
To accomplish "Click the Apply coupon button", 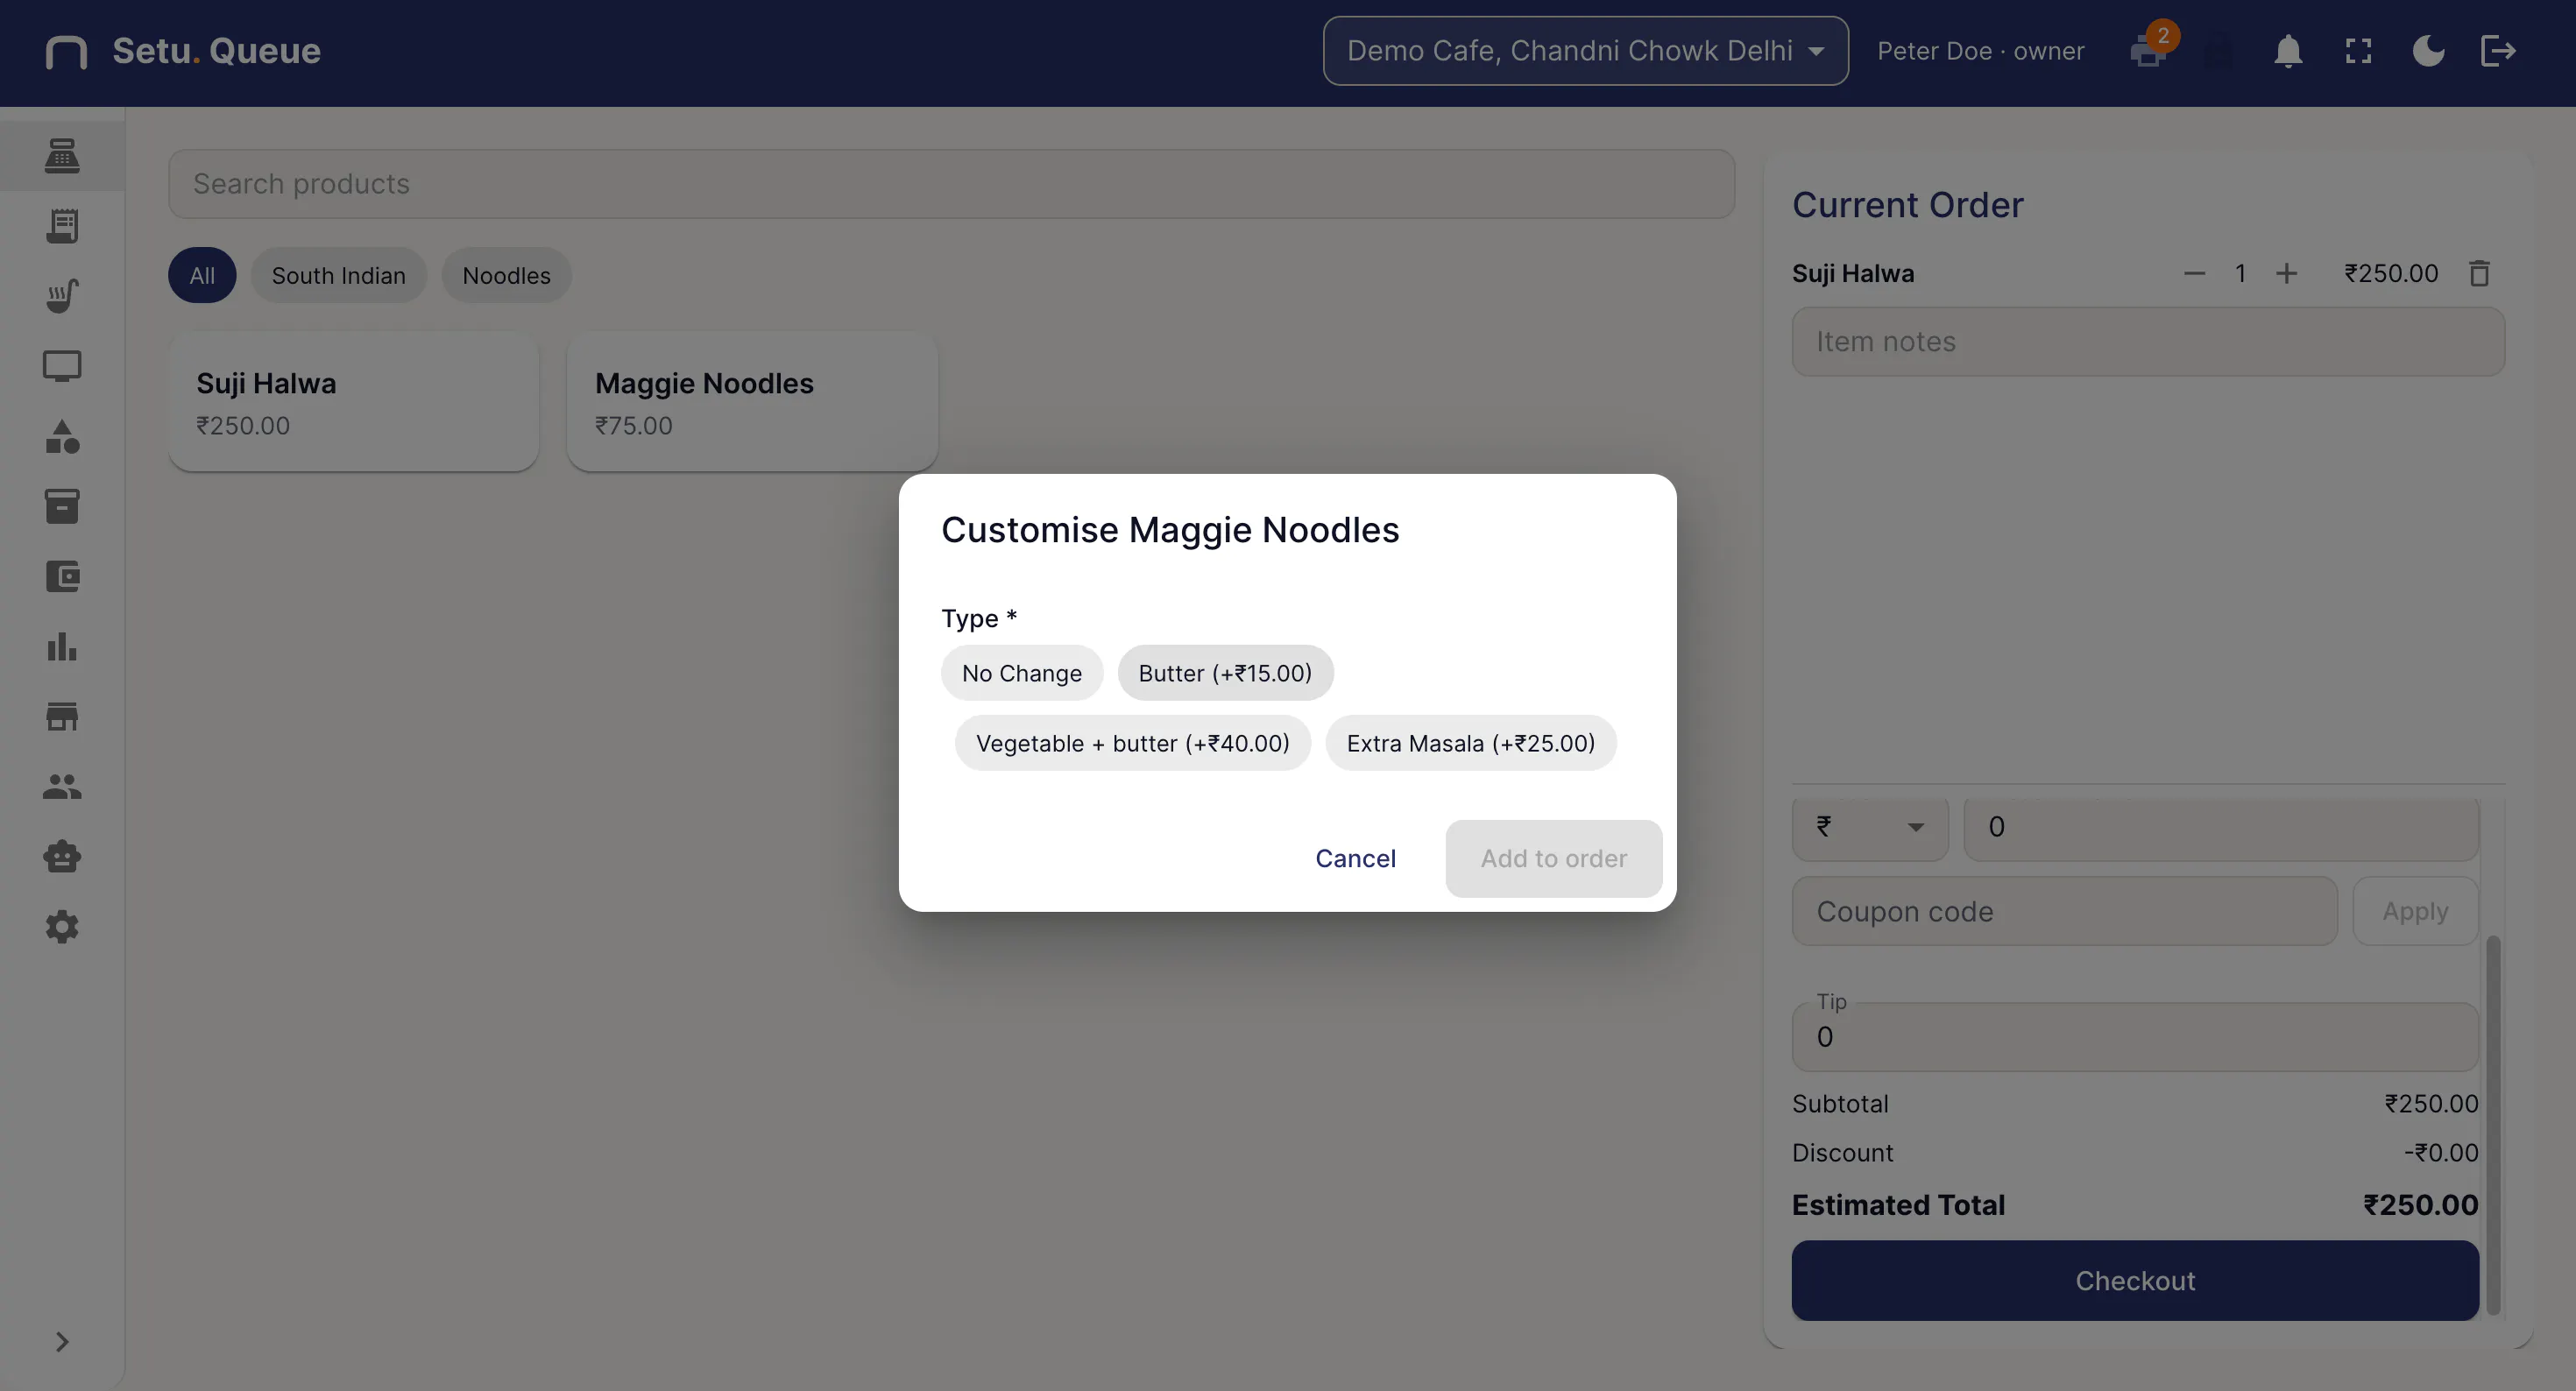I will coord(2415,911).
